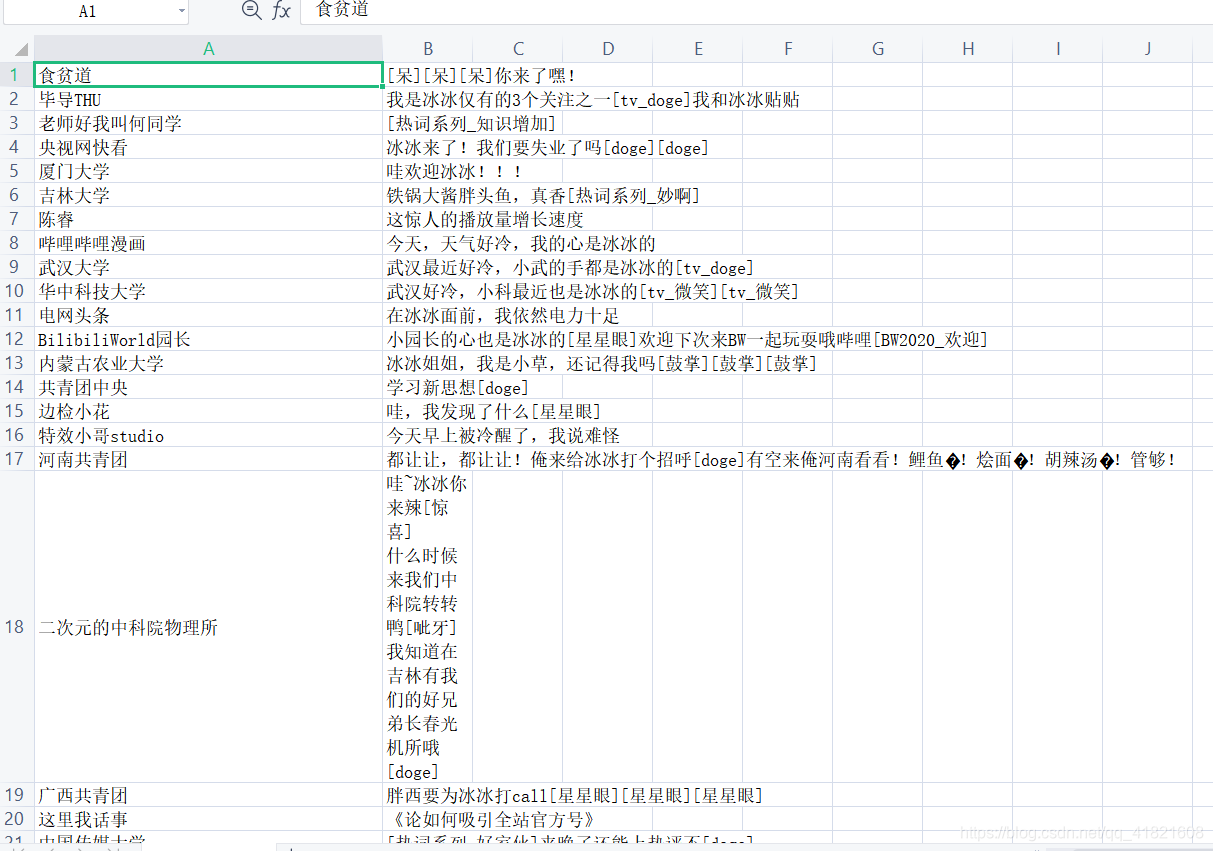Expand the Name Box dropdown arrow
The image size is (1213, 851).
[x=181, y=11]
